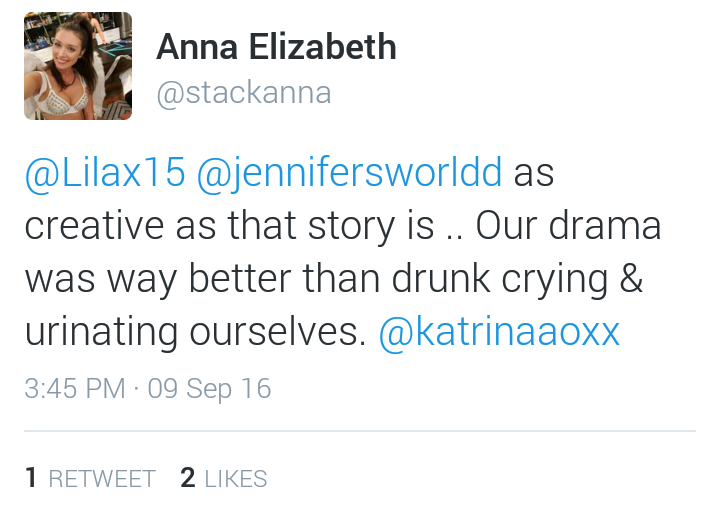Click the tweet text 'creative as that story'
The width and height of the screenshot is (720, 513).
click(209, 226)
